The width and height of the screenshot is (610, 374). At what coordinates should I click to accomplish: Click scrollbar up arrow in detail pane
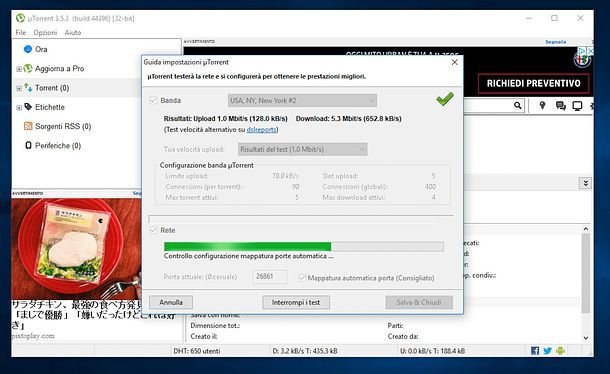[585, 229]
